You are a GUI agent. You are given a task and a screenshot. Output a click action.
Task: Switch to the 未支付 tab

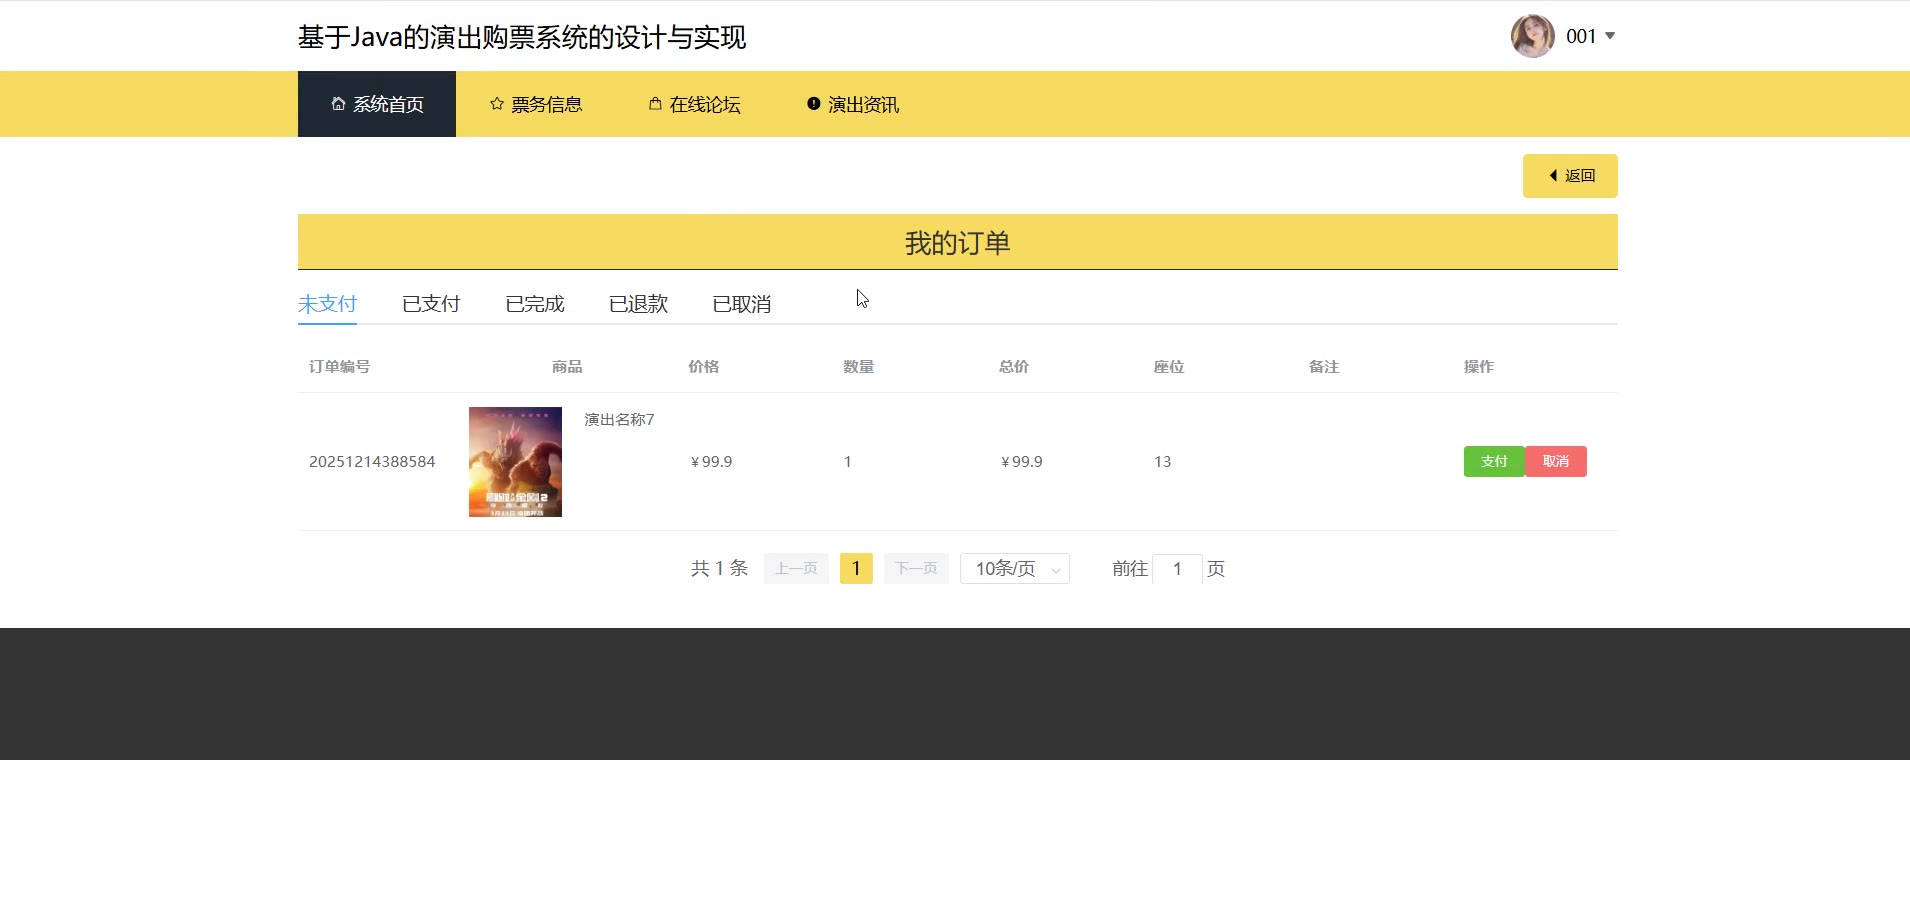tap(327, 304)
